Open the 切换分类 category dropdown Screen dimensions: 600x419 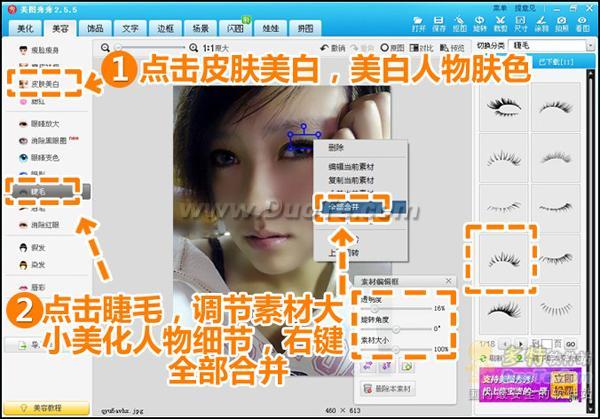[x=551, y=46]
